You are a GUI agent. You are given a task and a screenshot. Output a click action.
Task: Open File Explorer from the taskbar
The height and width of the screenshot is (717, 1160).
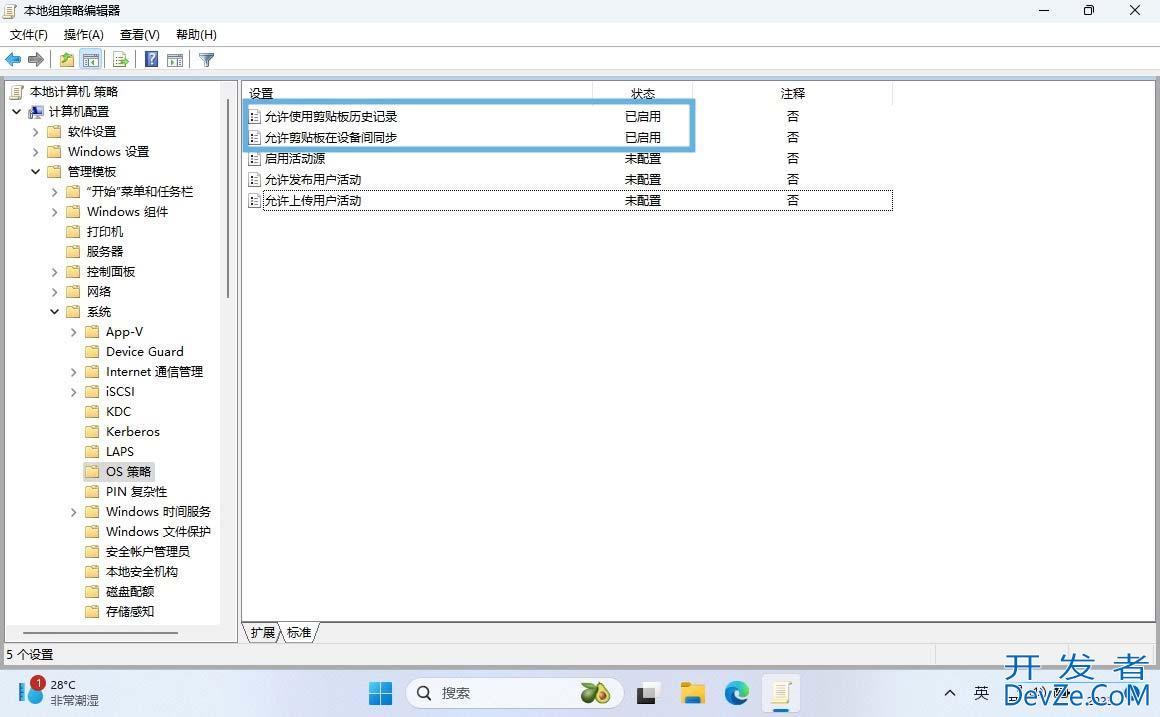(692, 693)
